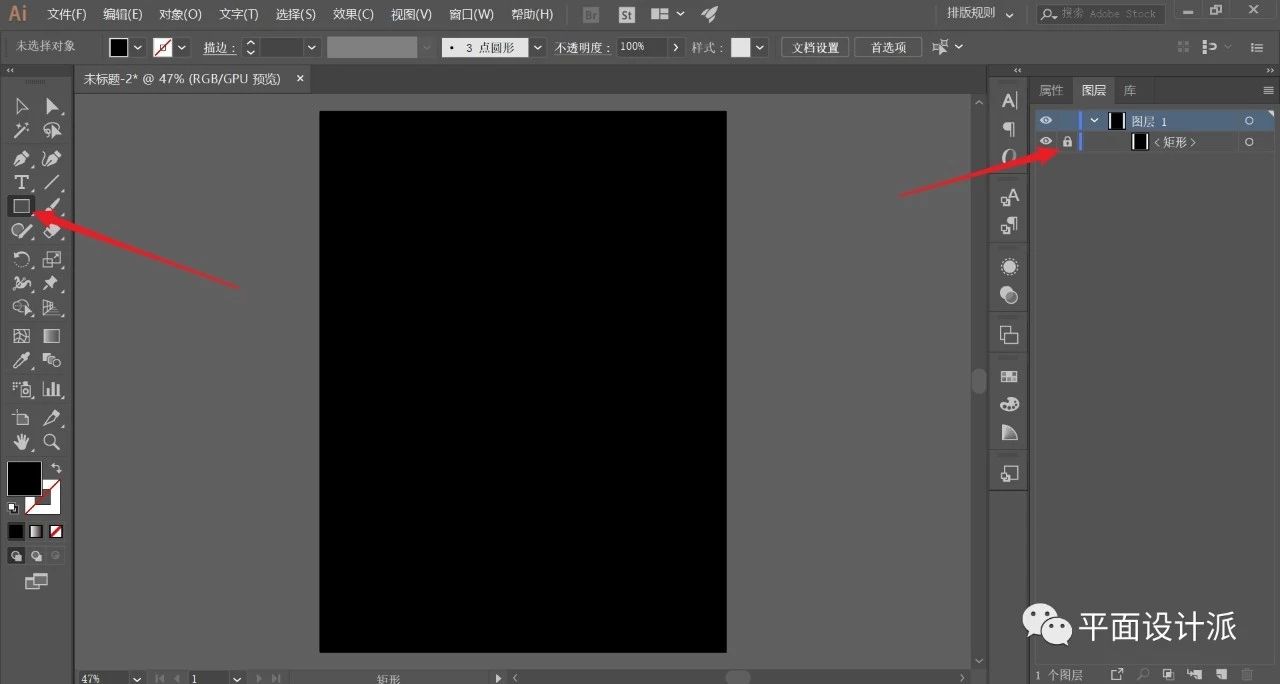1280x684 pixels.
Task: Click target circle of 图层 1
Action: coord(1249,121)
